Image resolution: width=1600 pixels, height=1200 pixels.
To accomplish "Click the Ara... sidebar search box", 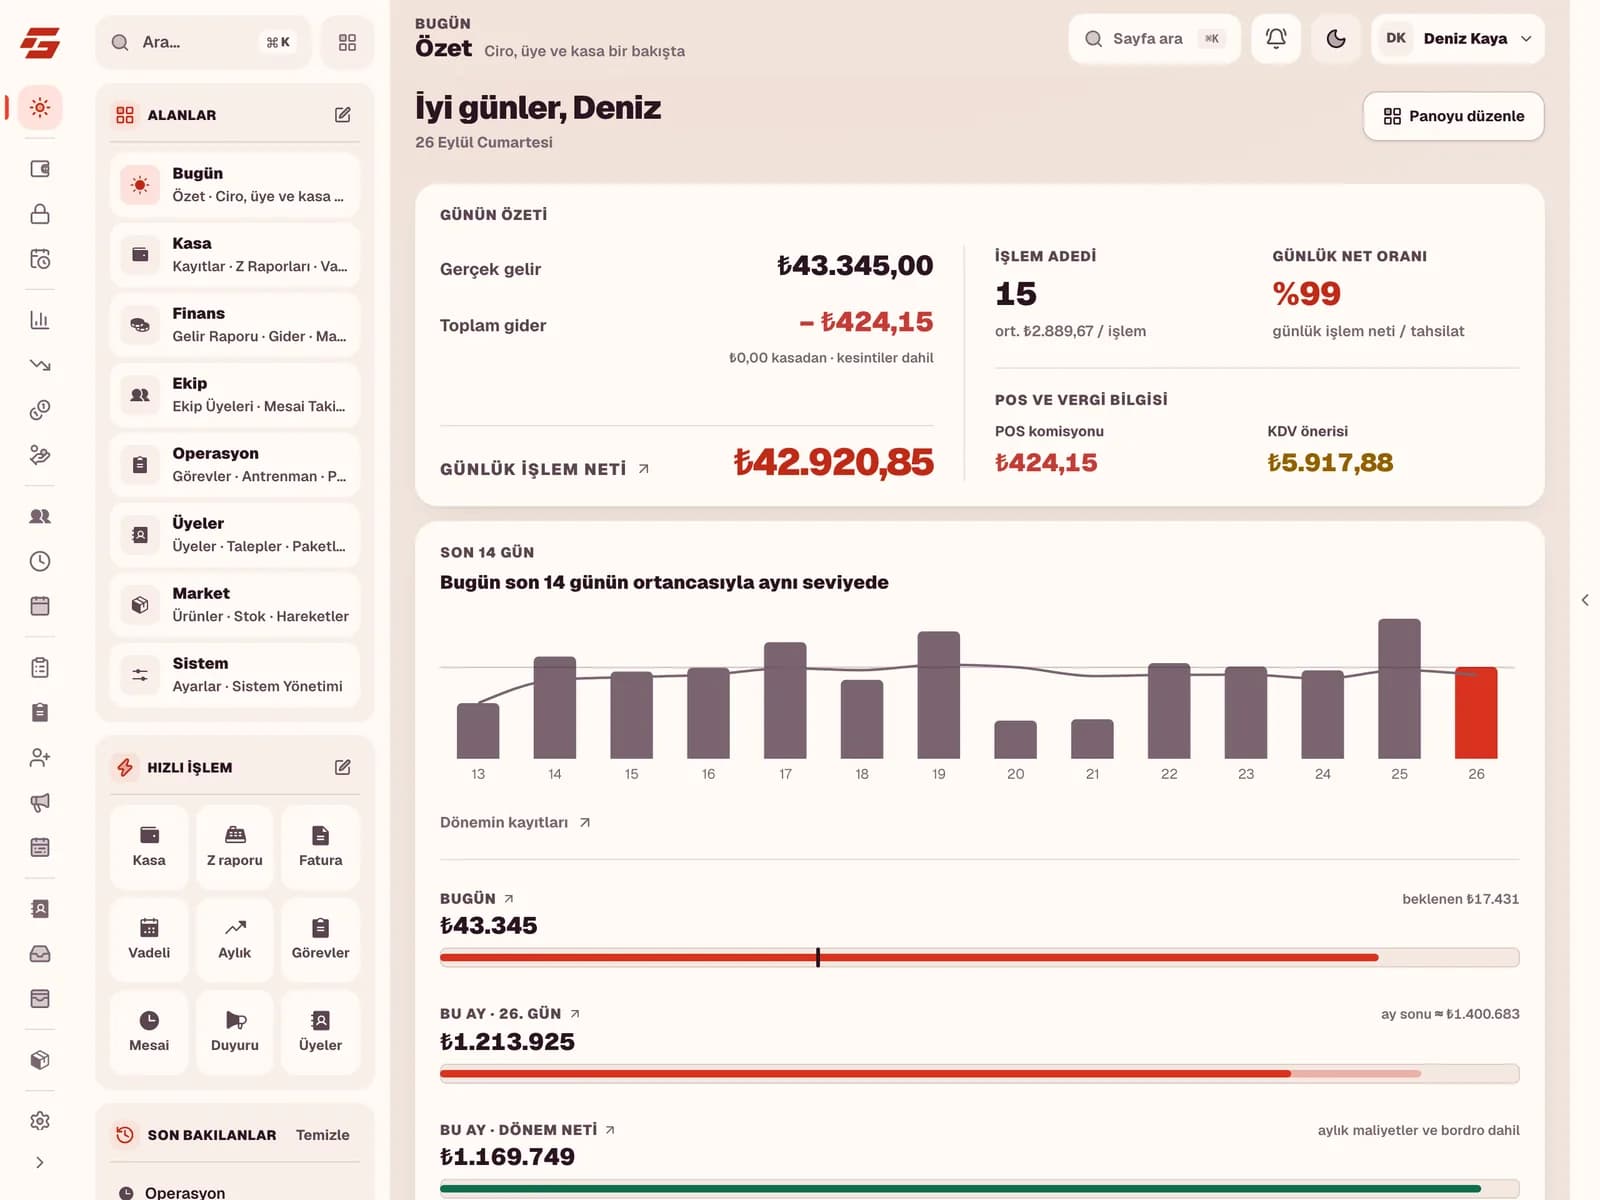I will (203, 42).
